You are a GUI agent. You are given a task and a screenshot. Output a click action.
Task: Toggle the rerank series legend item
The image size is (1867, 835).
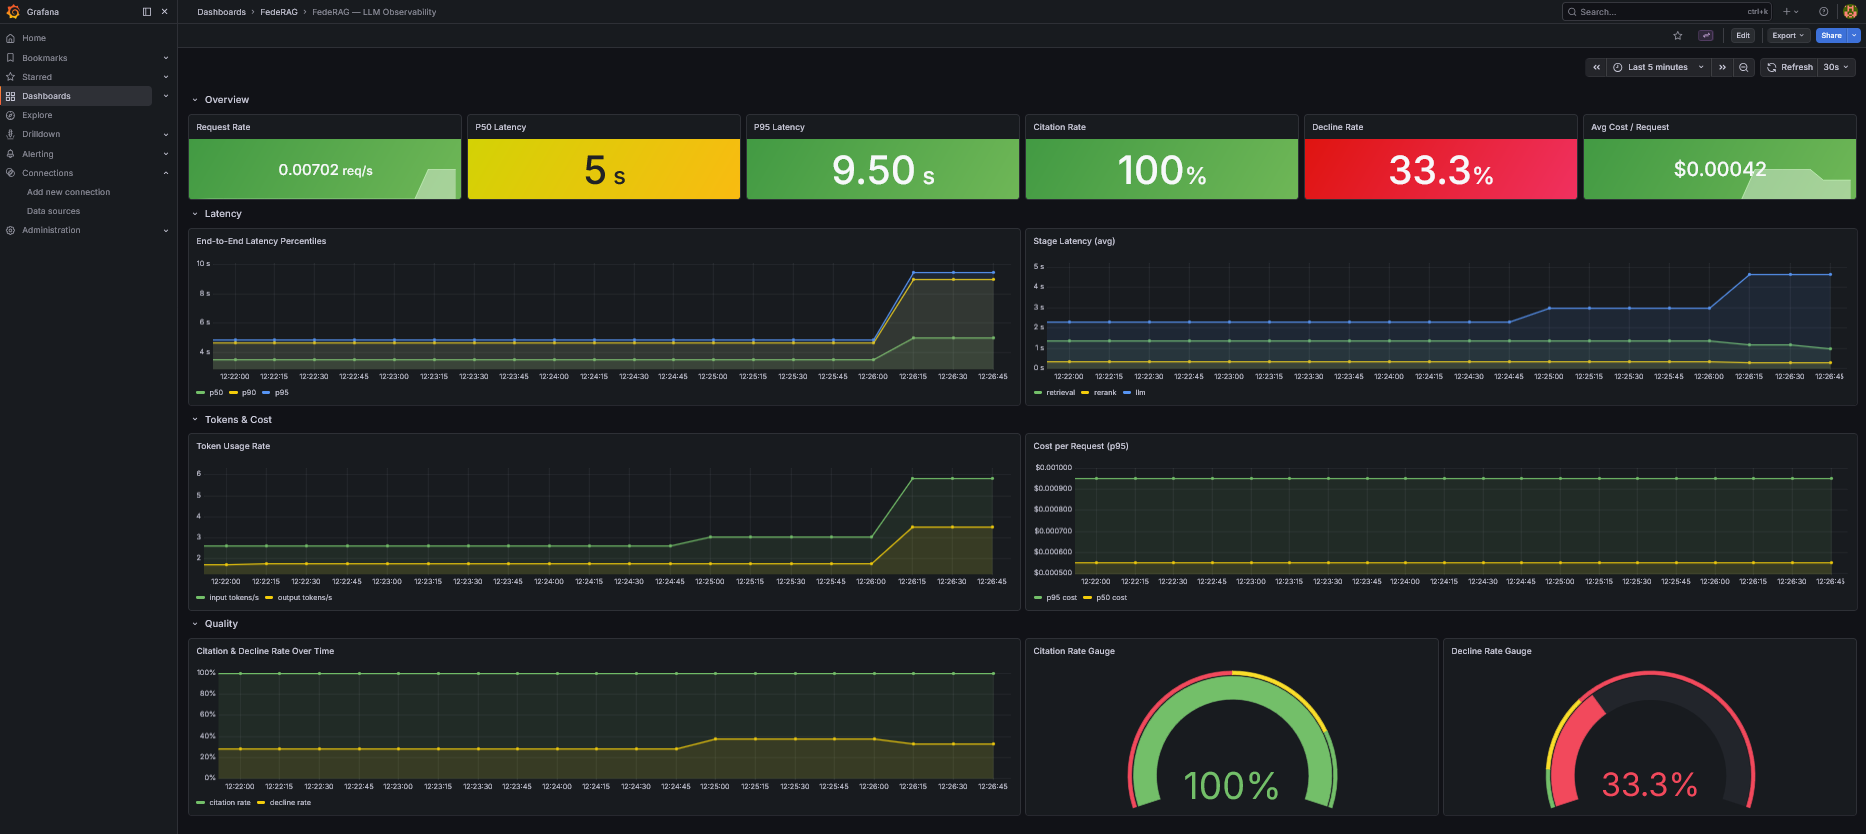click(x=1104, y=393)
